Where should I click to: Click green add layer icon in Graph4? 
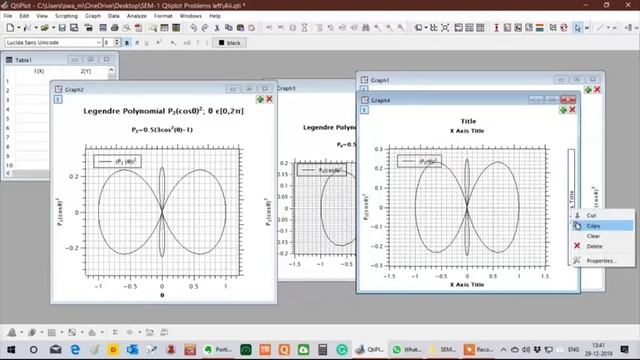[x=563, y=110]
